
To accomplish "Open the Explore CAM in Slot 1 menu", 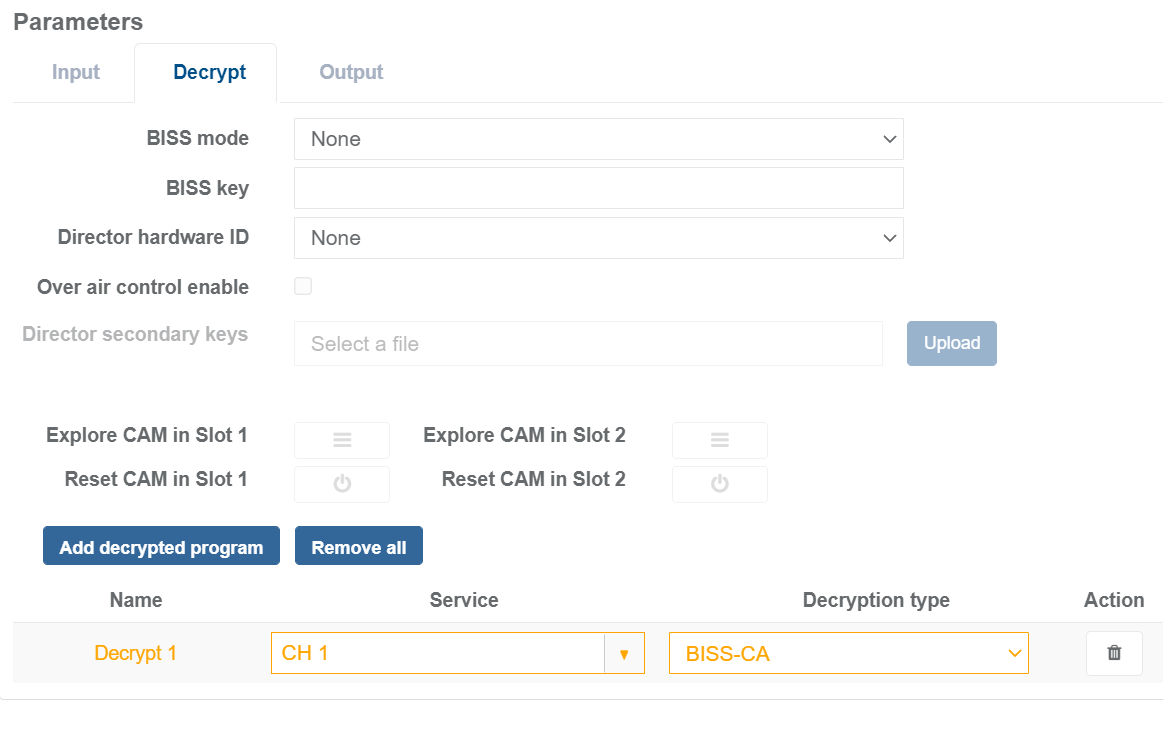I will (341, 440).
